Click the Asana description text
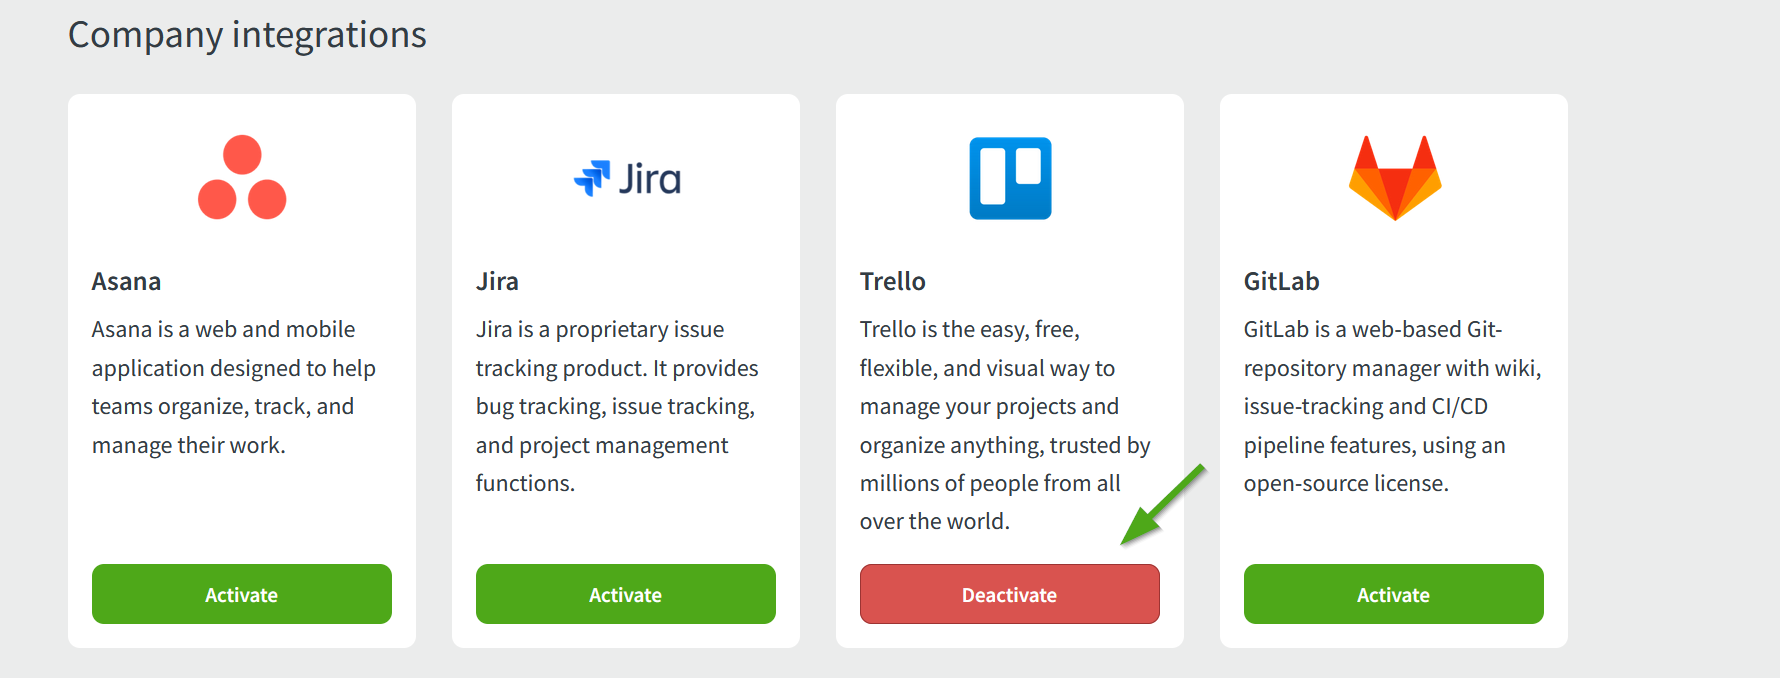 coord(233,387)
